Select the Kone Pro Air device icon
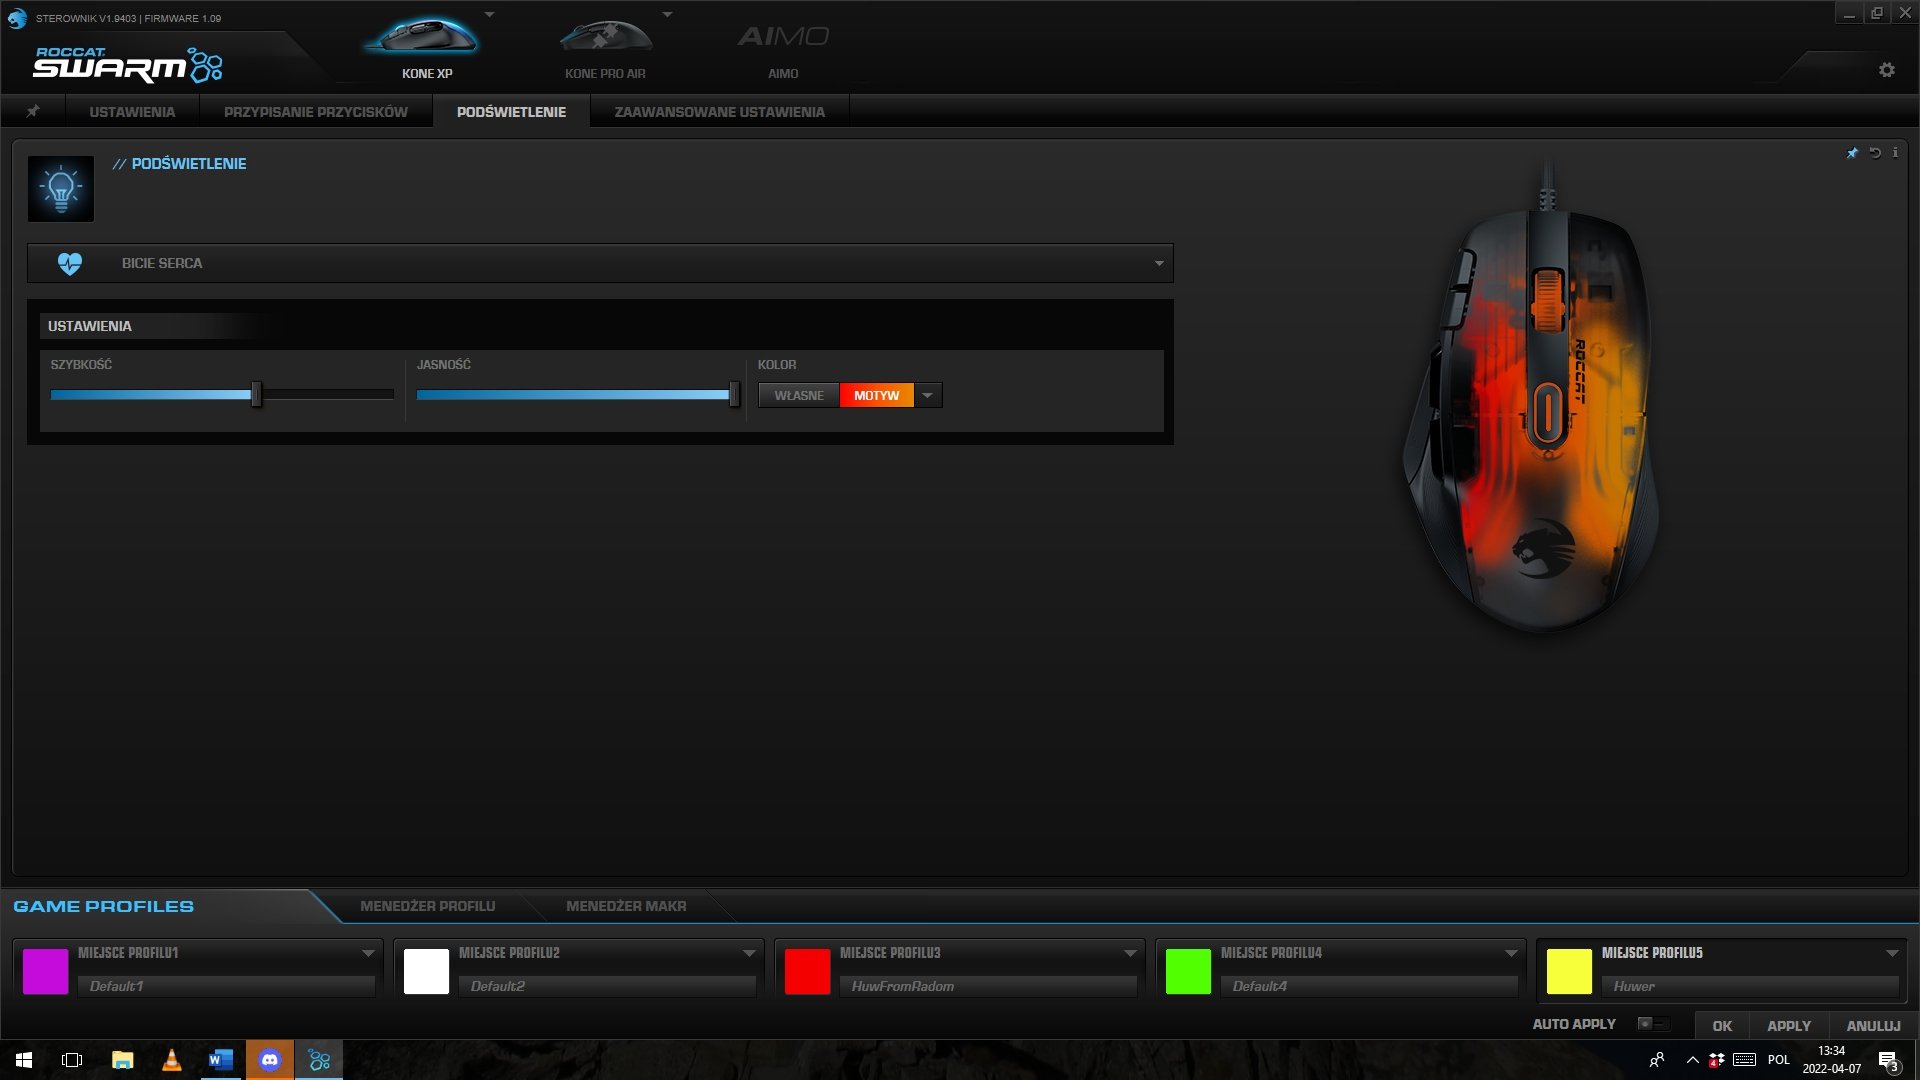Image resolution: width=1920 pixels, height=1080 pixels. pyautogui.click(x=605, y=38)
